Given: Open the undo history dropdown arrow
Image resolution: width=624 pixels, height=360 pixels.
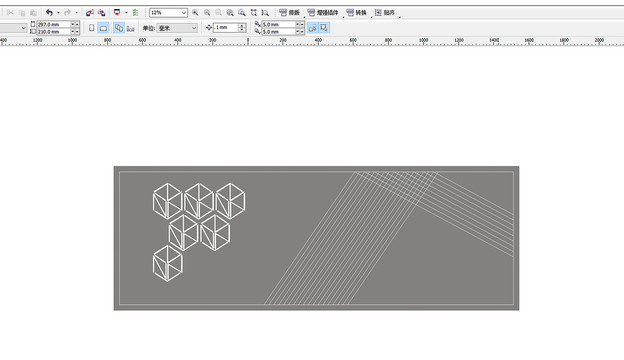Looking at the screenshot, I should pyautogui.click(x=58, y=13).
